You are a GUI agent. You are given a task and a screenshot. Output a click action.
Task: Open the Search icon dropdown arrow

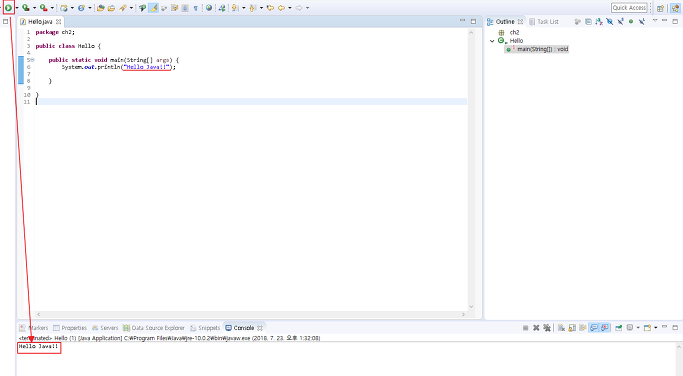click(131, 8)
